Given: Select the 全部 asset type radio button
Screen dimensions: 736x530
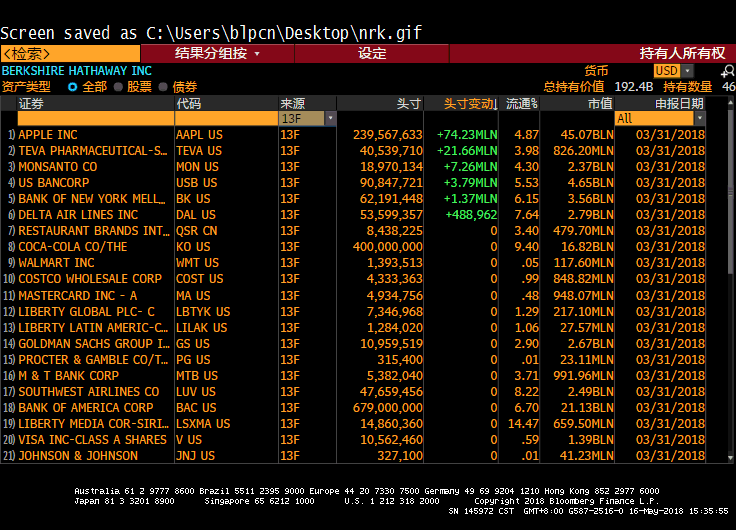Looking at the screenshot, I should tap(72, 87).
